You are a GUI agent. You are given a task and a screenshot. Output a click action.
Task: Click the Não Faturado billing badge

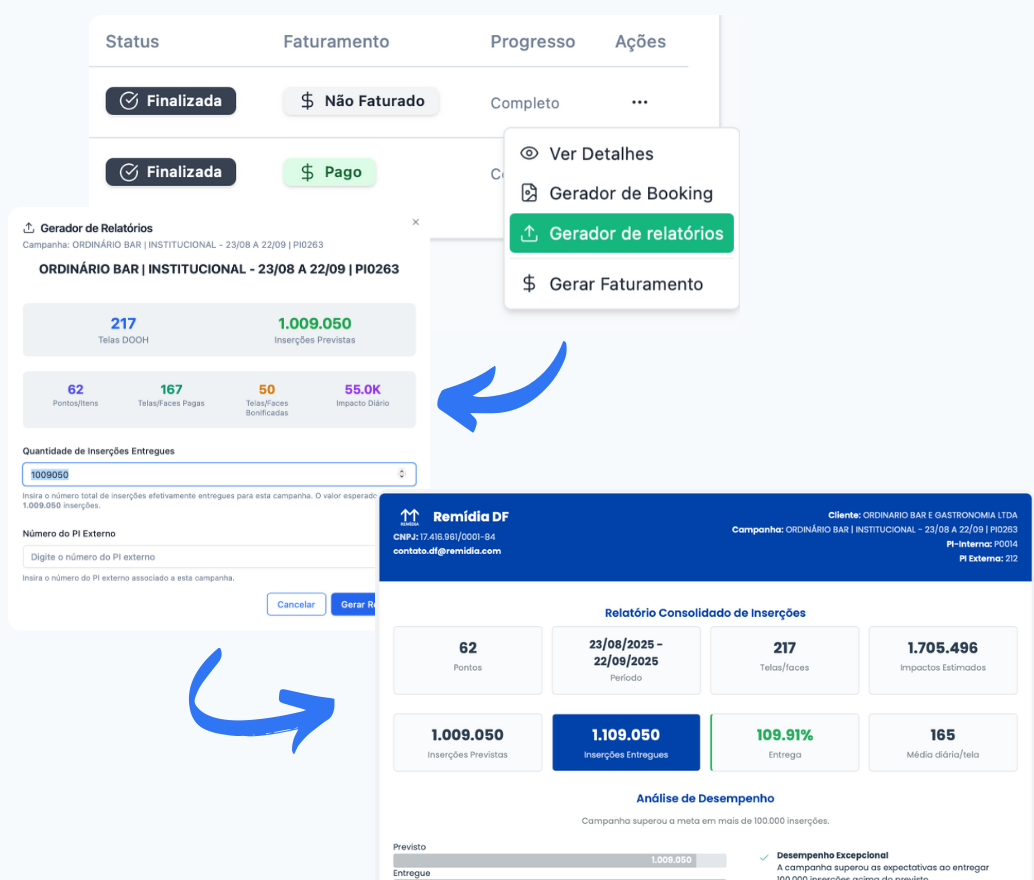click(361, 101)
